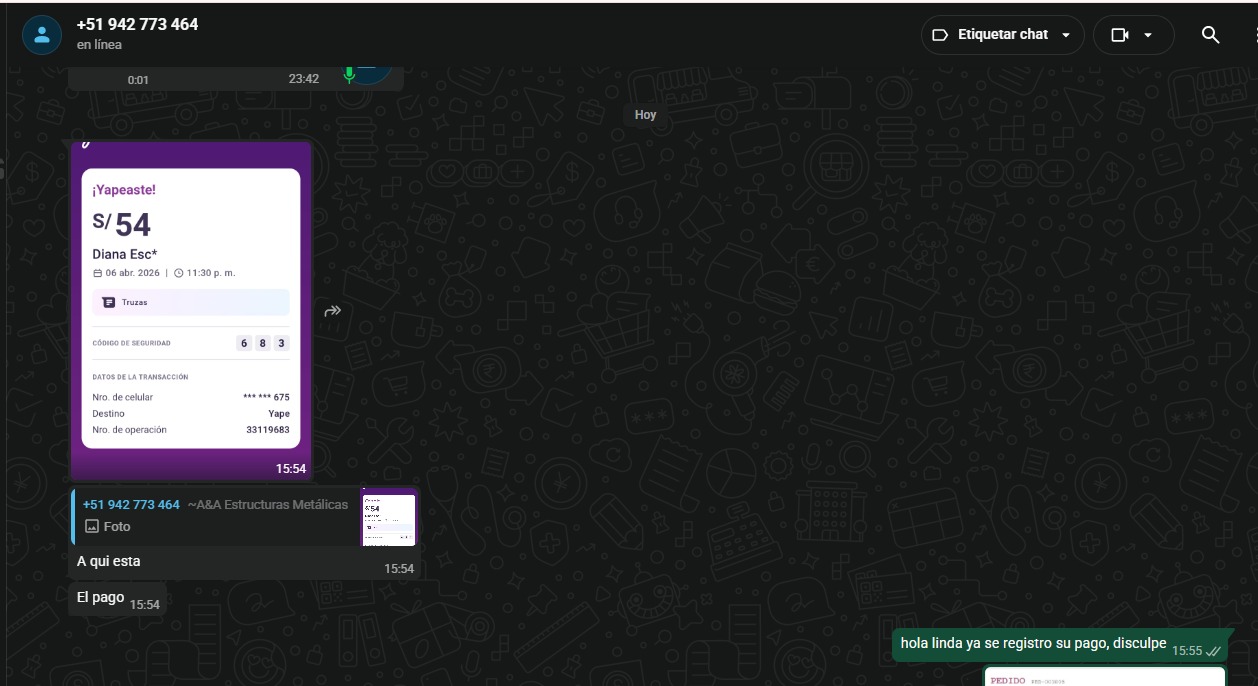Image resolution: width=1258 pixels, height=686 pixels.
Task: Open the Yape payment receipt image
Action: point(191,310)
